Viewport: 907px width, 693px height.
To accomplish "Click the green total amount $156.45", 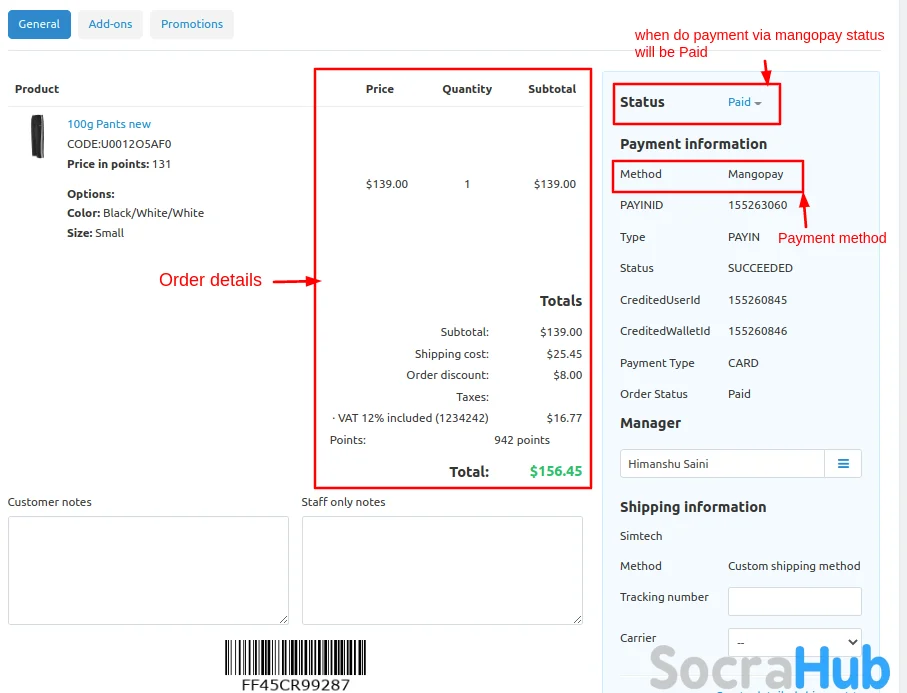I will (555, 471).
